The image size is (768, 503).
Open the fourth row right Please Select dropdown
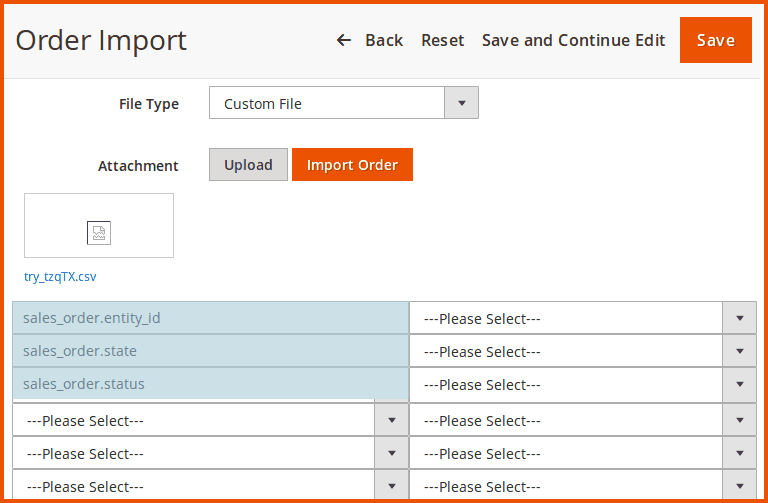point(583,420)
